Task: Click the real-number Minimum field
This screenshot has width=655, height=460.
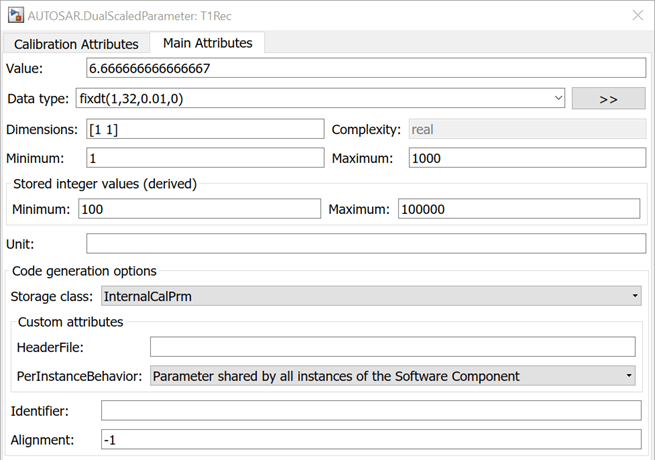Action: [x=205, y=158]
